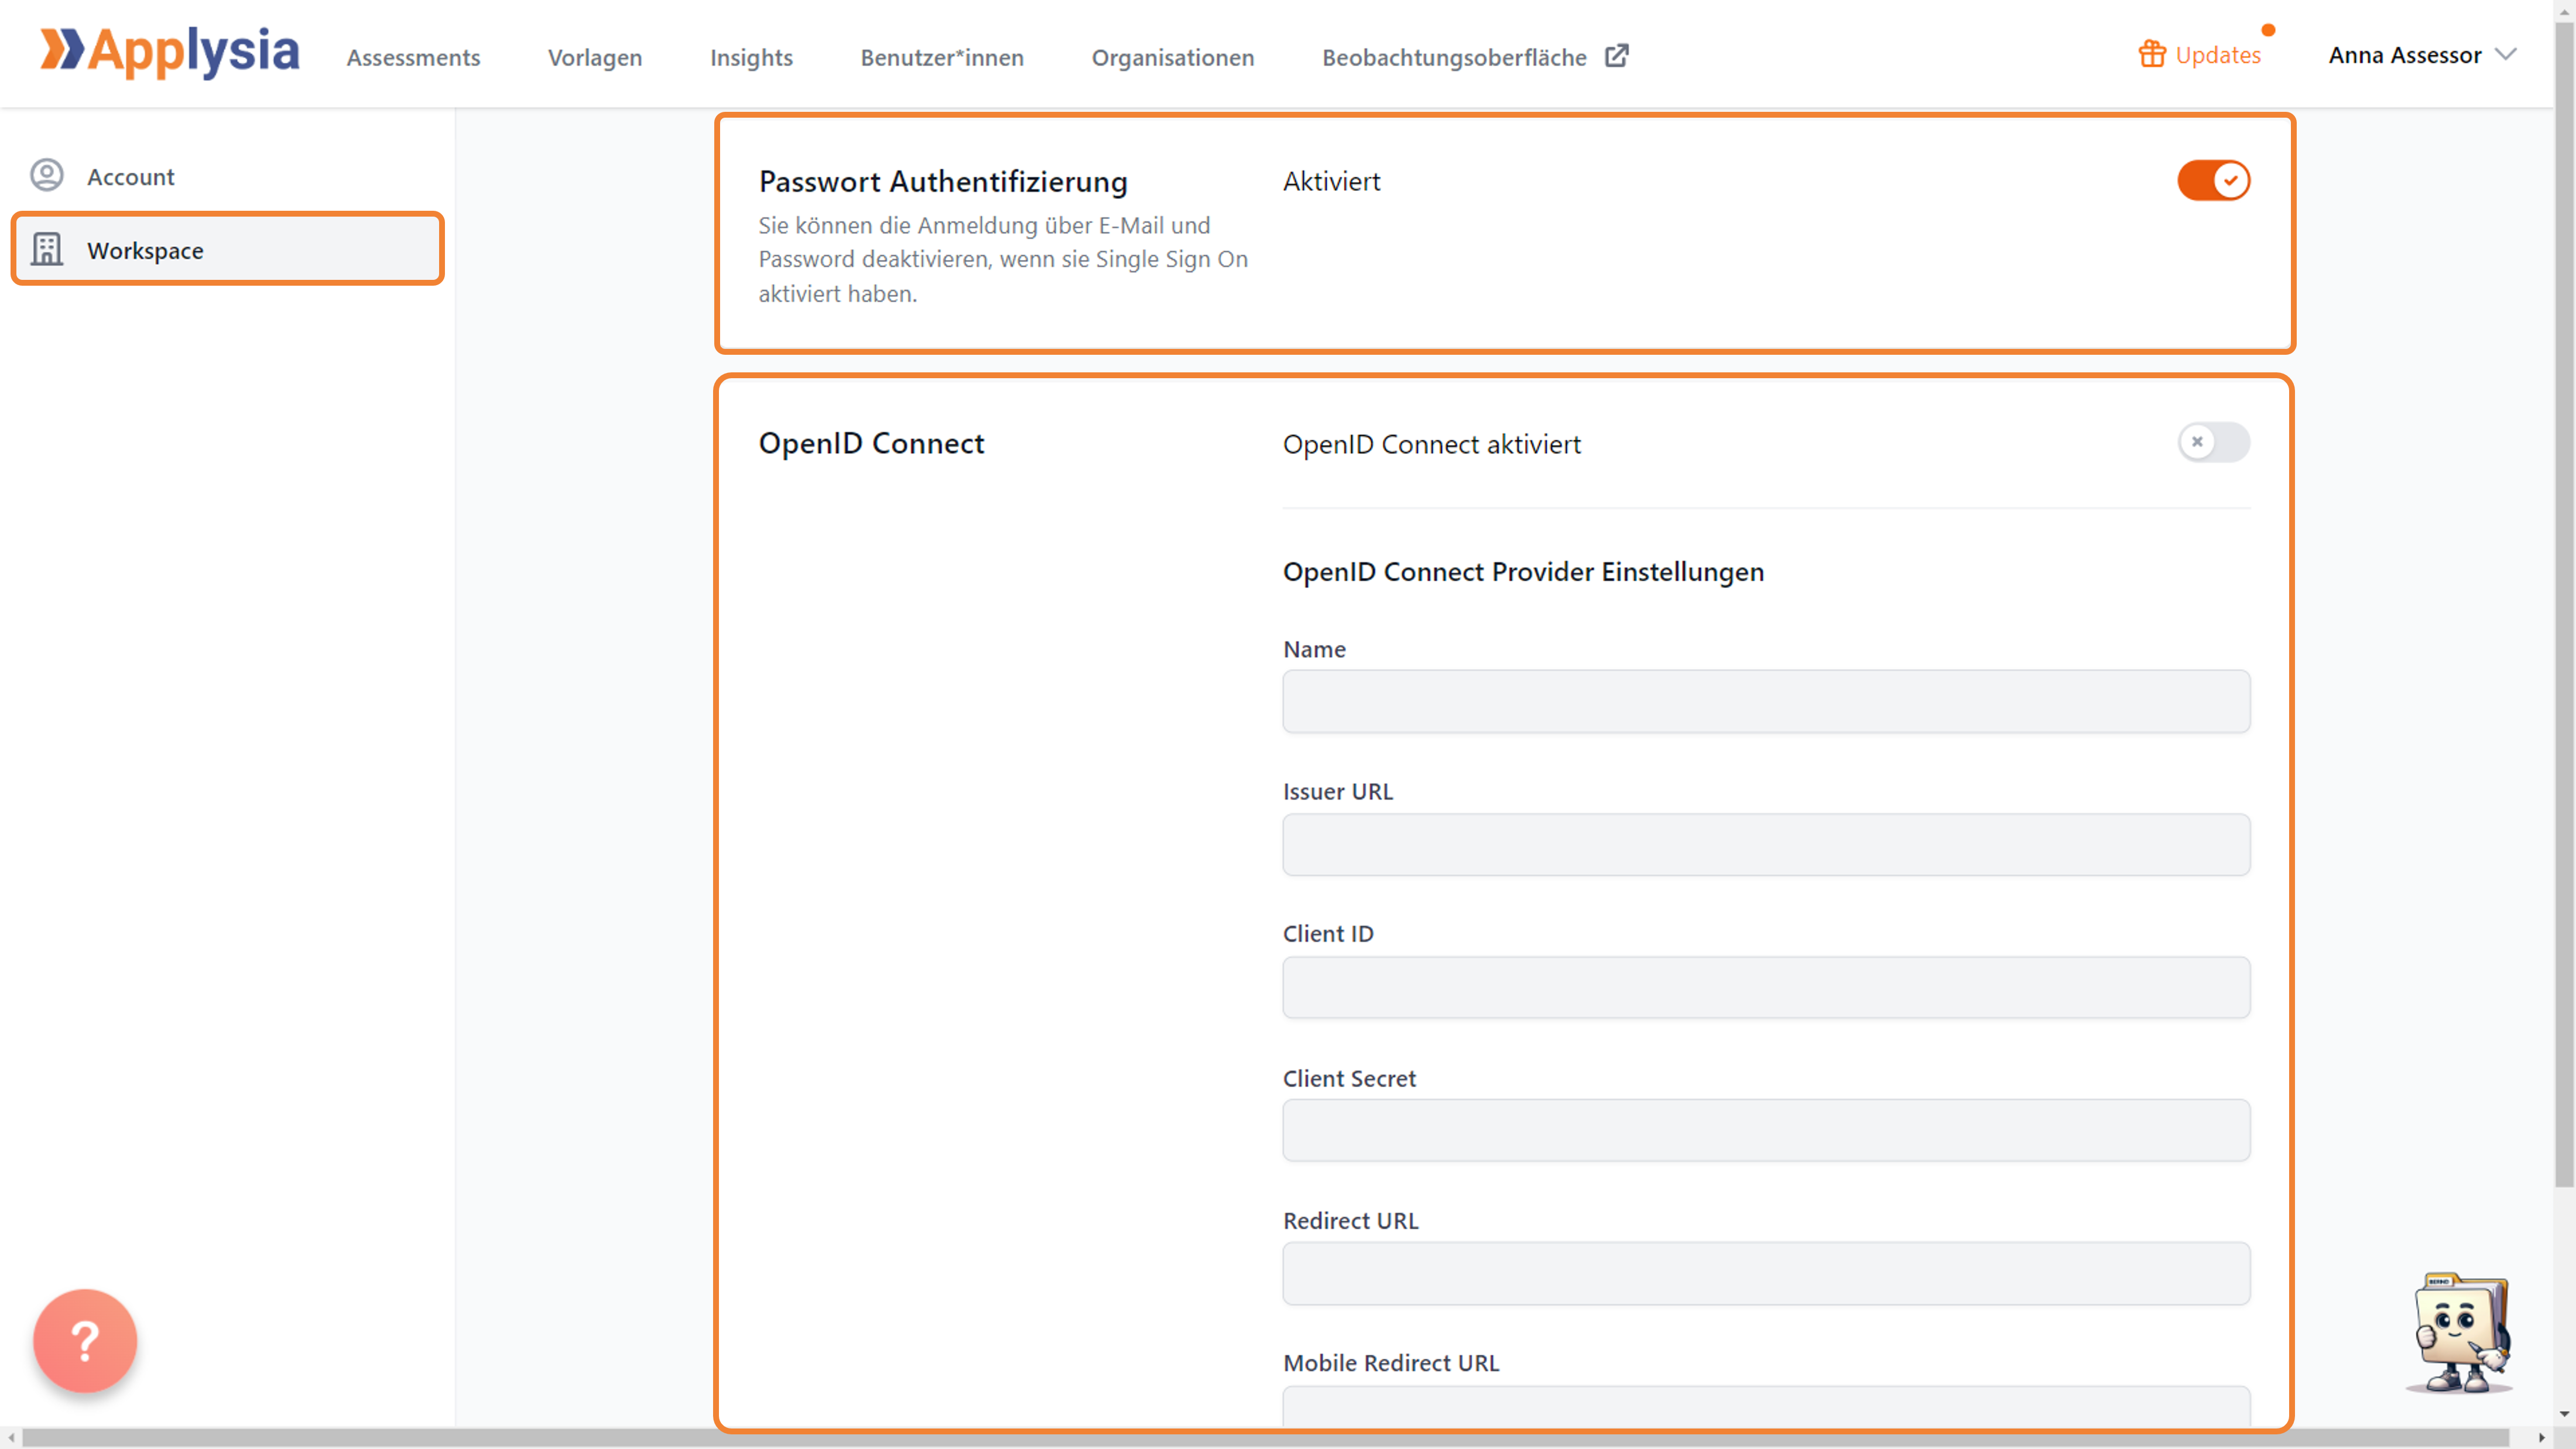
Task: Select Workspace in the sidebar
Action: tap(227, 249)
